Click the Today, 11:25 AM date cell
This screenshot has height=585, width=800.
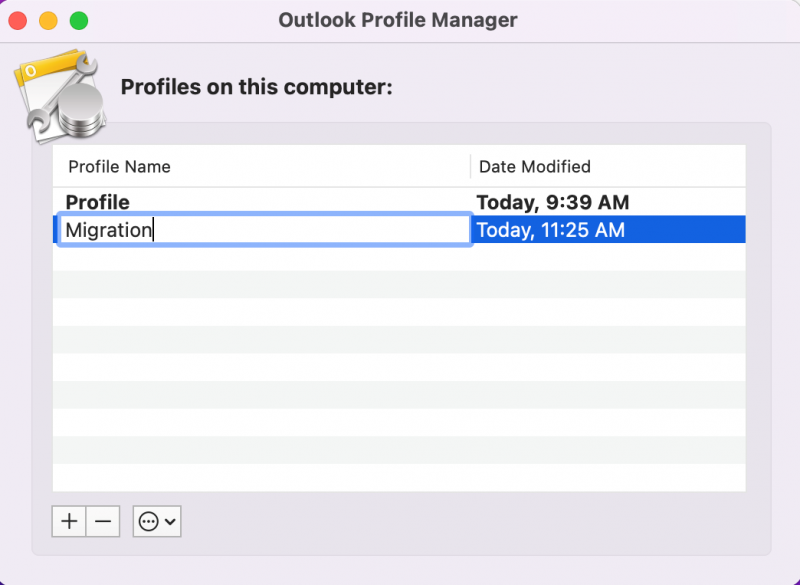[x=551, y=230]
